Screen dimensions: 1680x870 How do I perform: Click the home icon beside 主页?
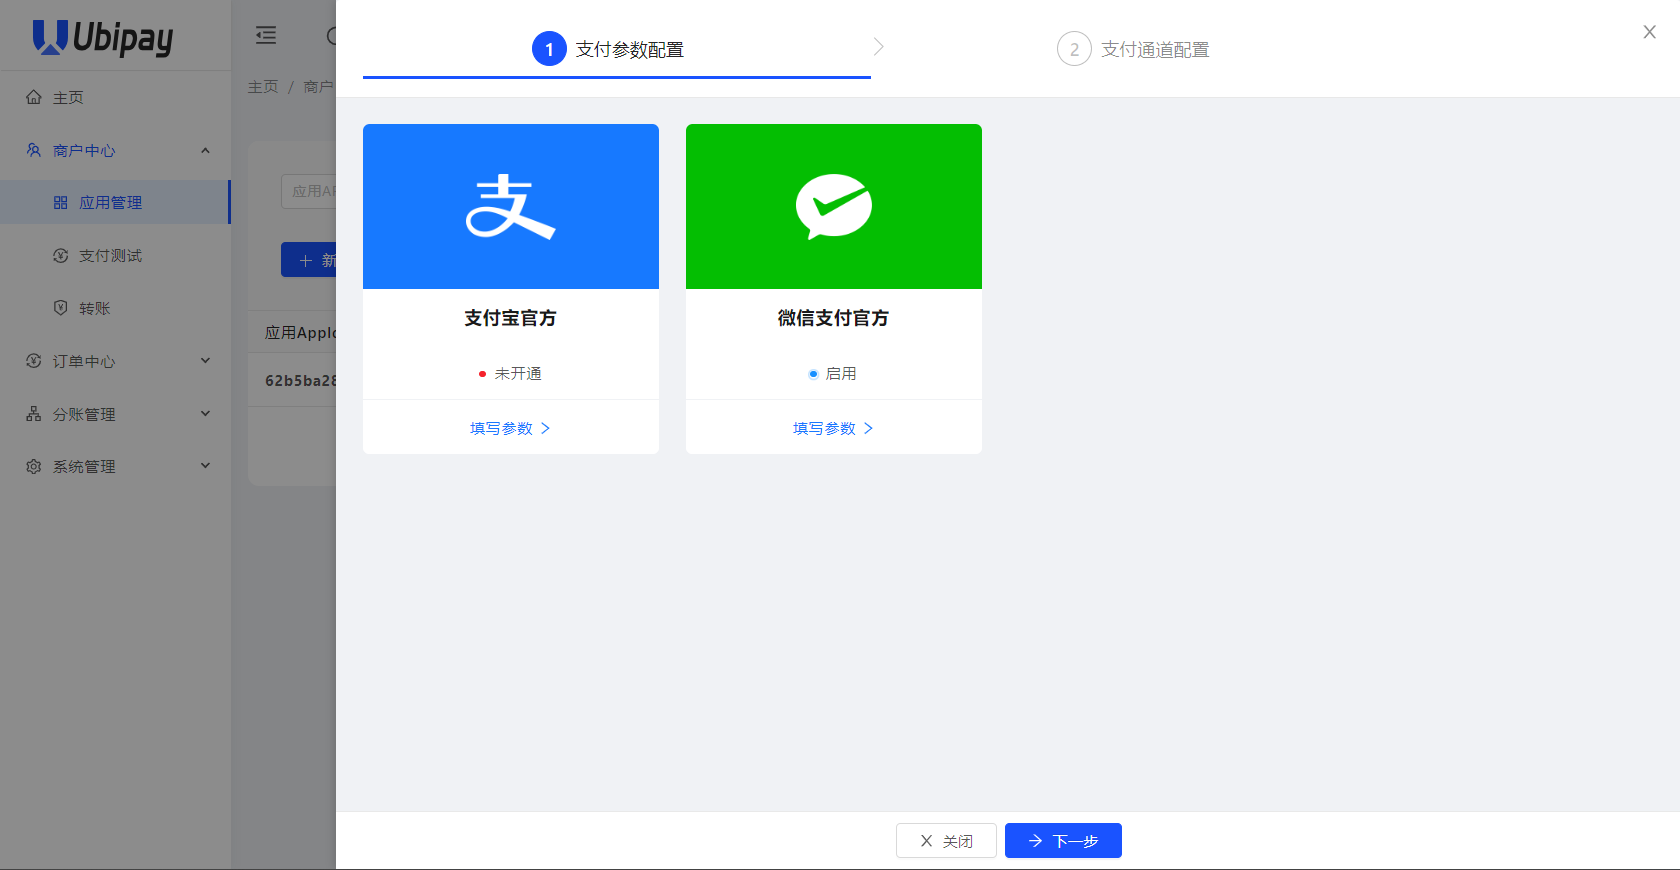(34, 97)
